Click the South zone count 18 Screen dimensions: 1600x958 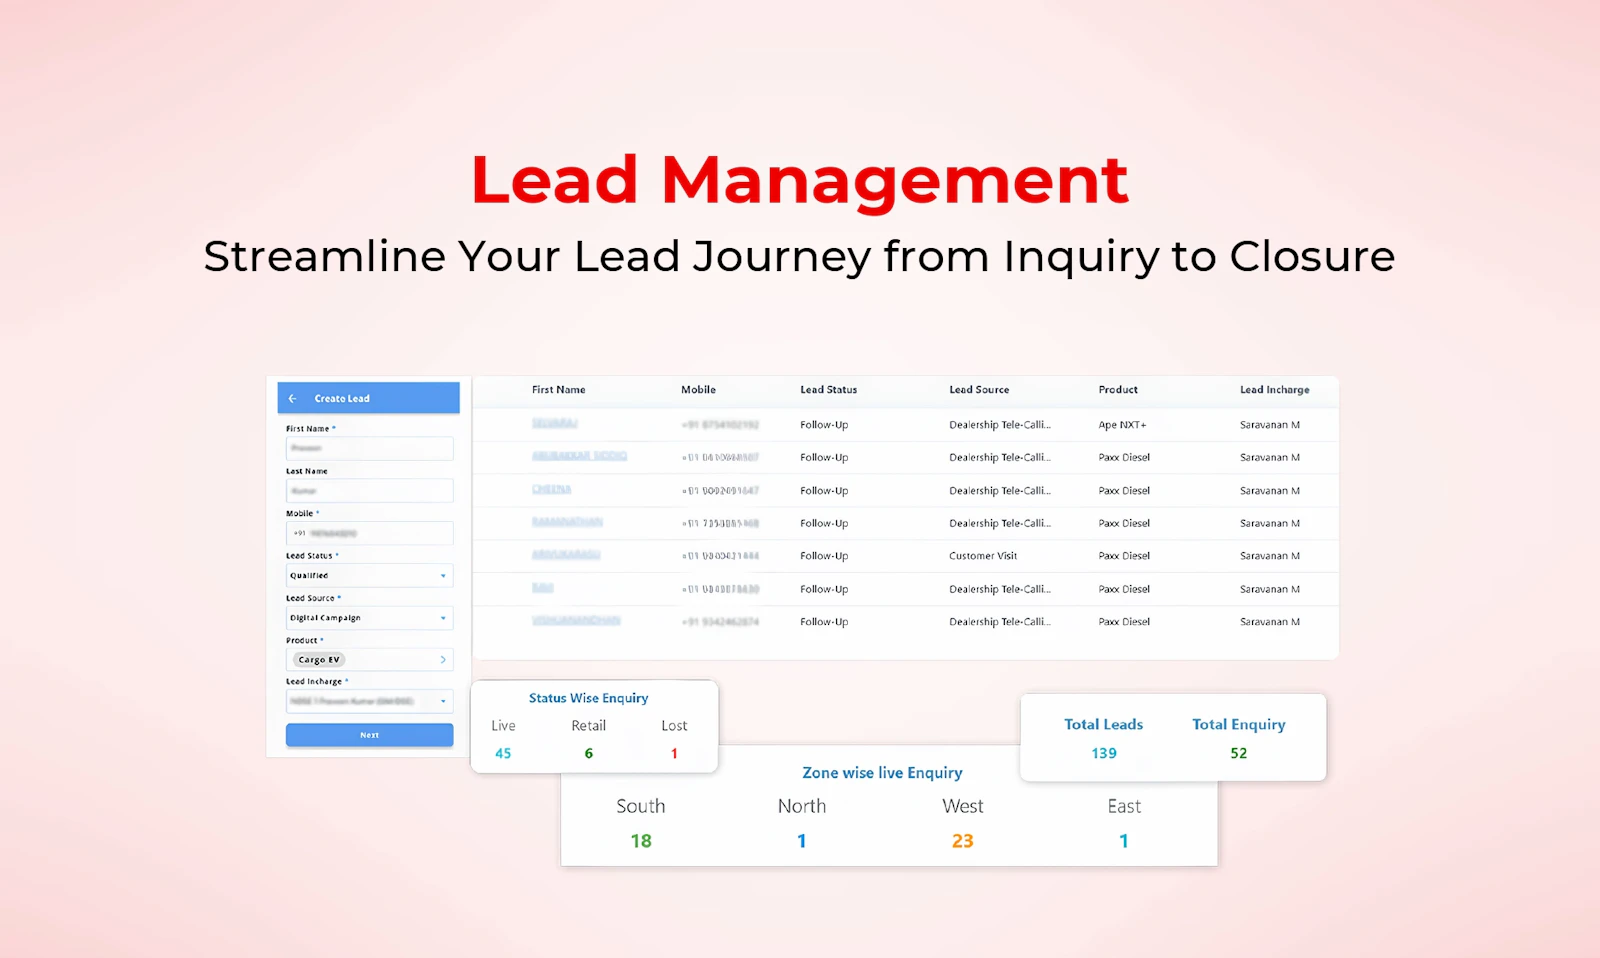(x=641, y=841)
